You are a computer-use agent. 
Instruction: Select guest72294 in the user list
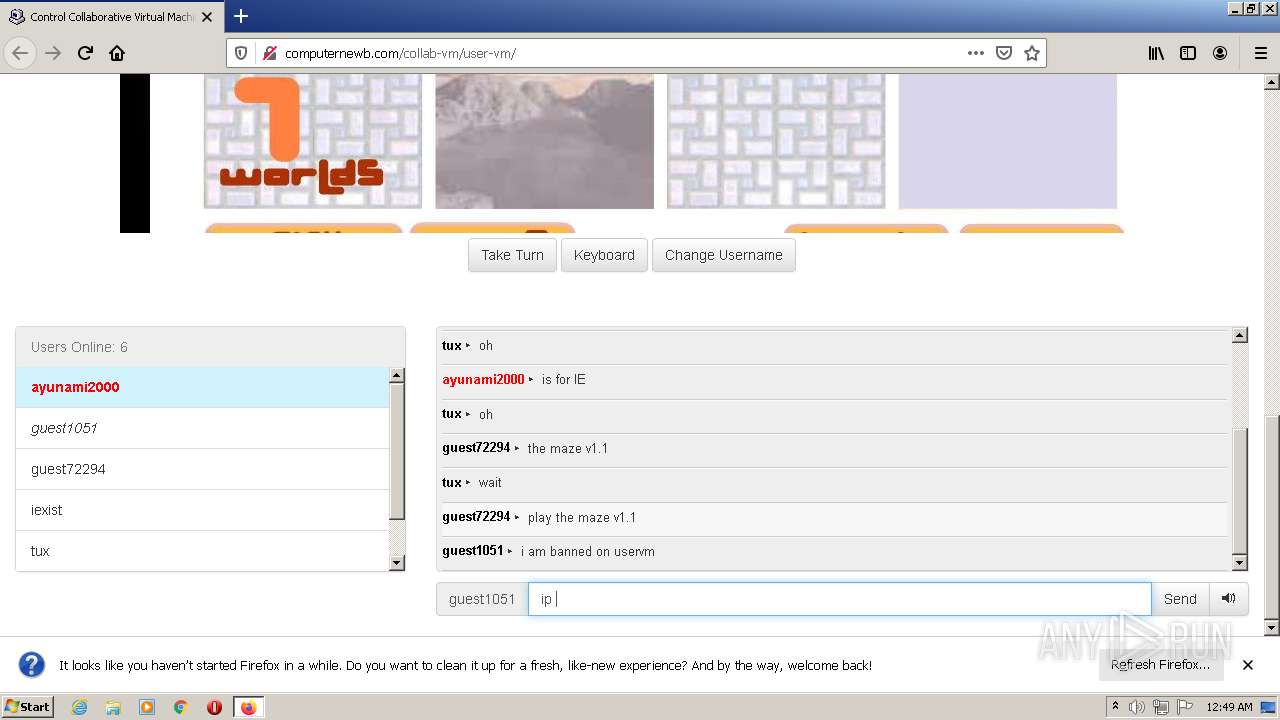(x=202, y=469)
